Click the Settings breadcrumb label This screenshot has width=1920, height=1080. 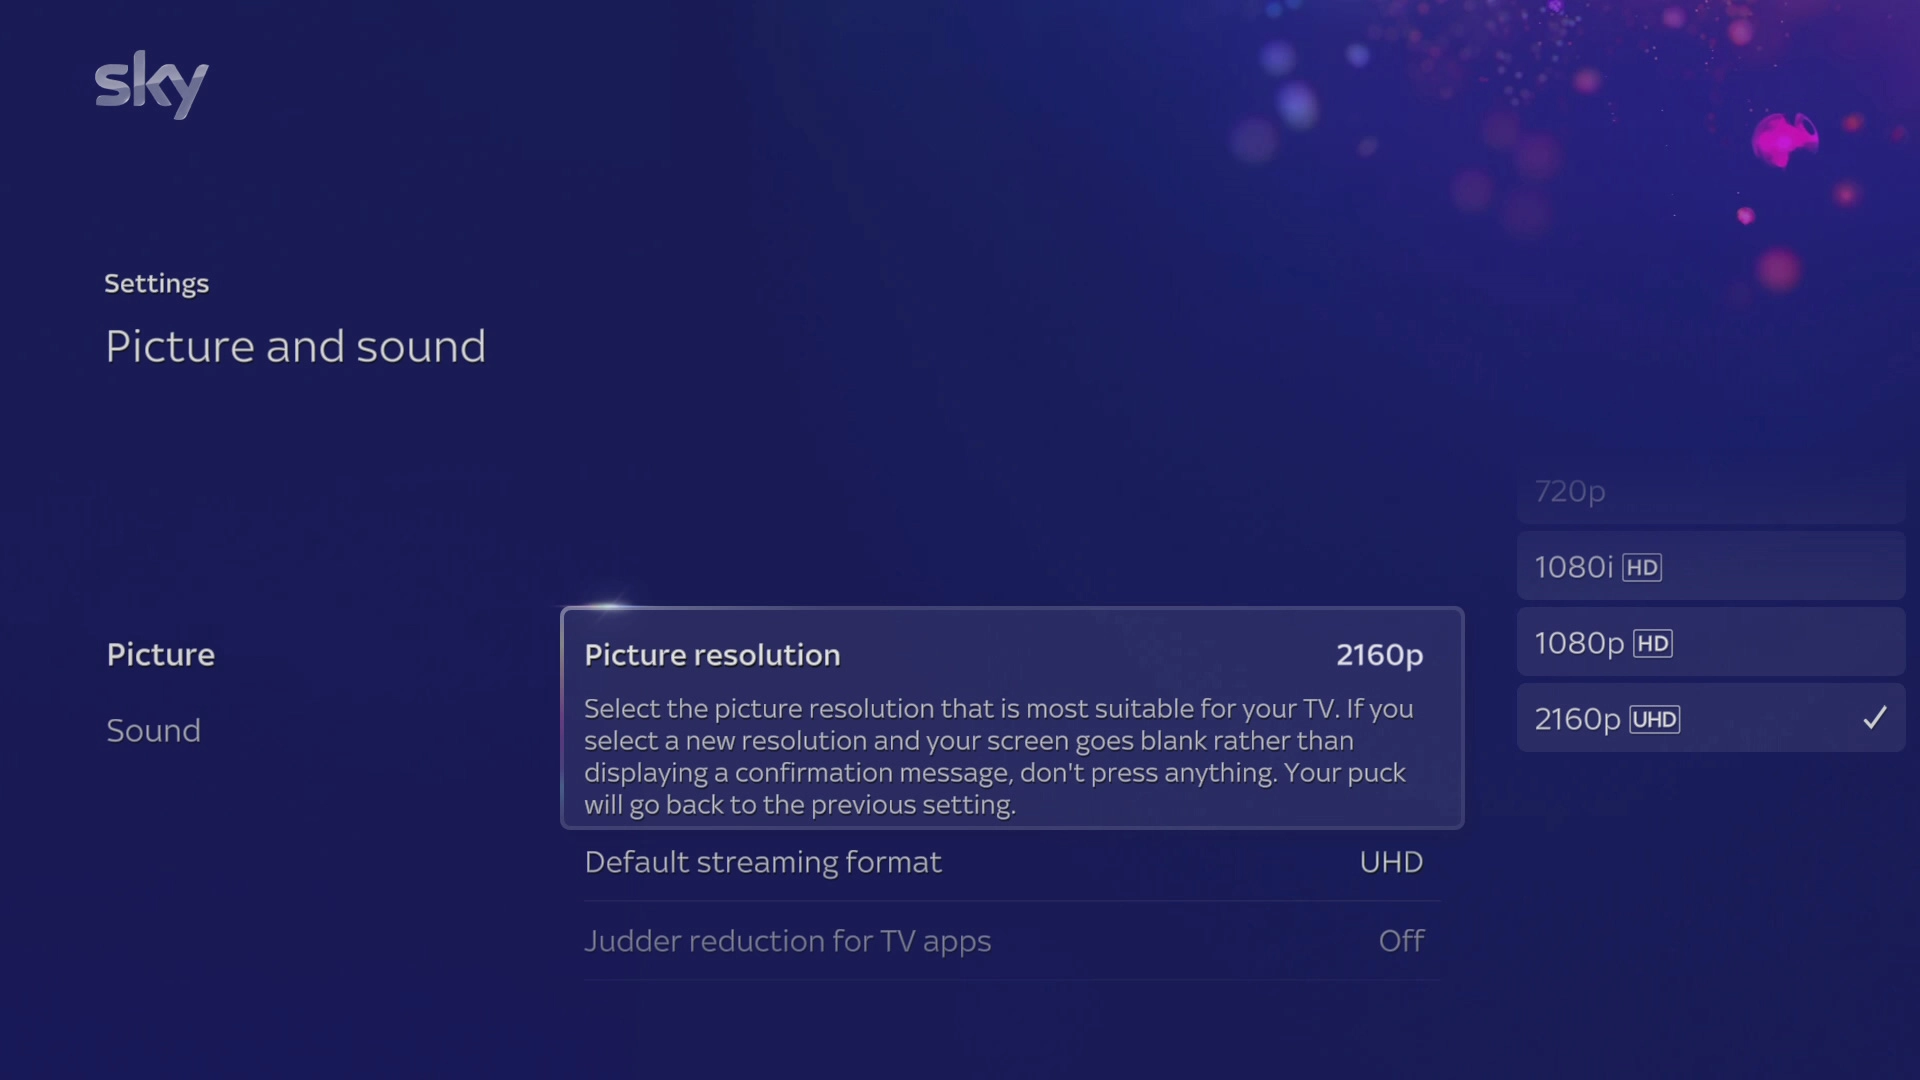tap(156, 283)
